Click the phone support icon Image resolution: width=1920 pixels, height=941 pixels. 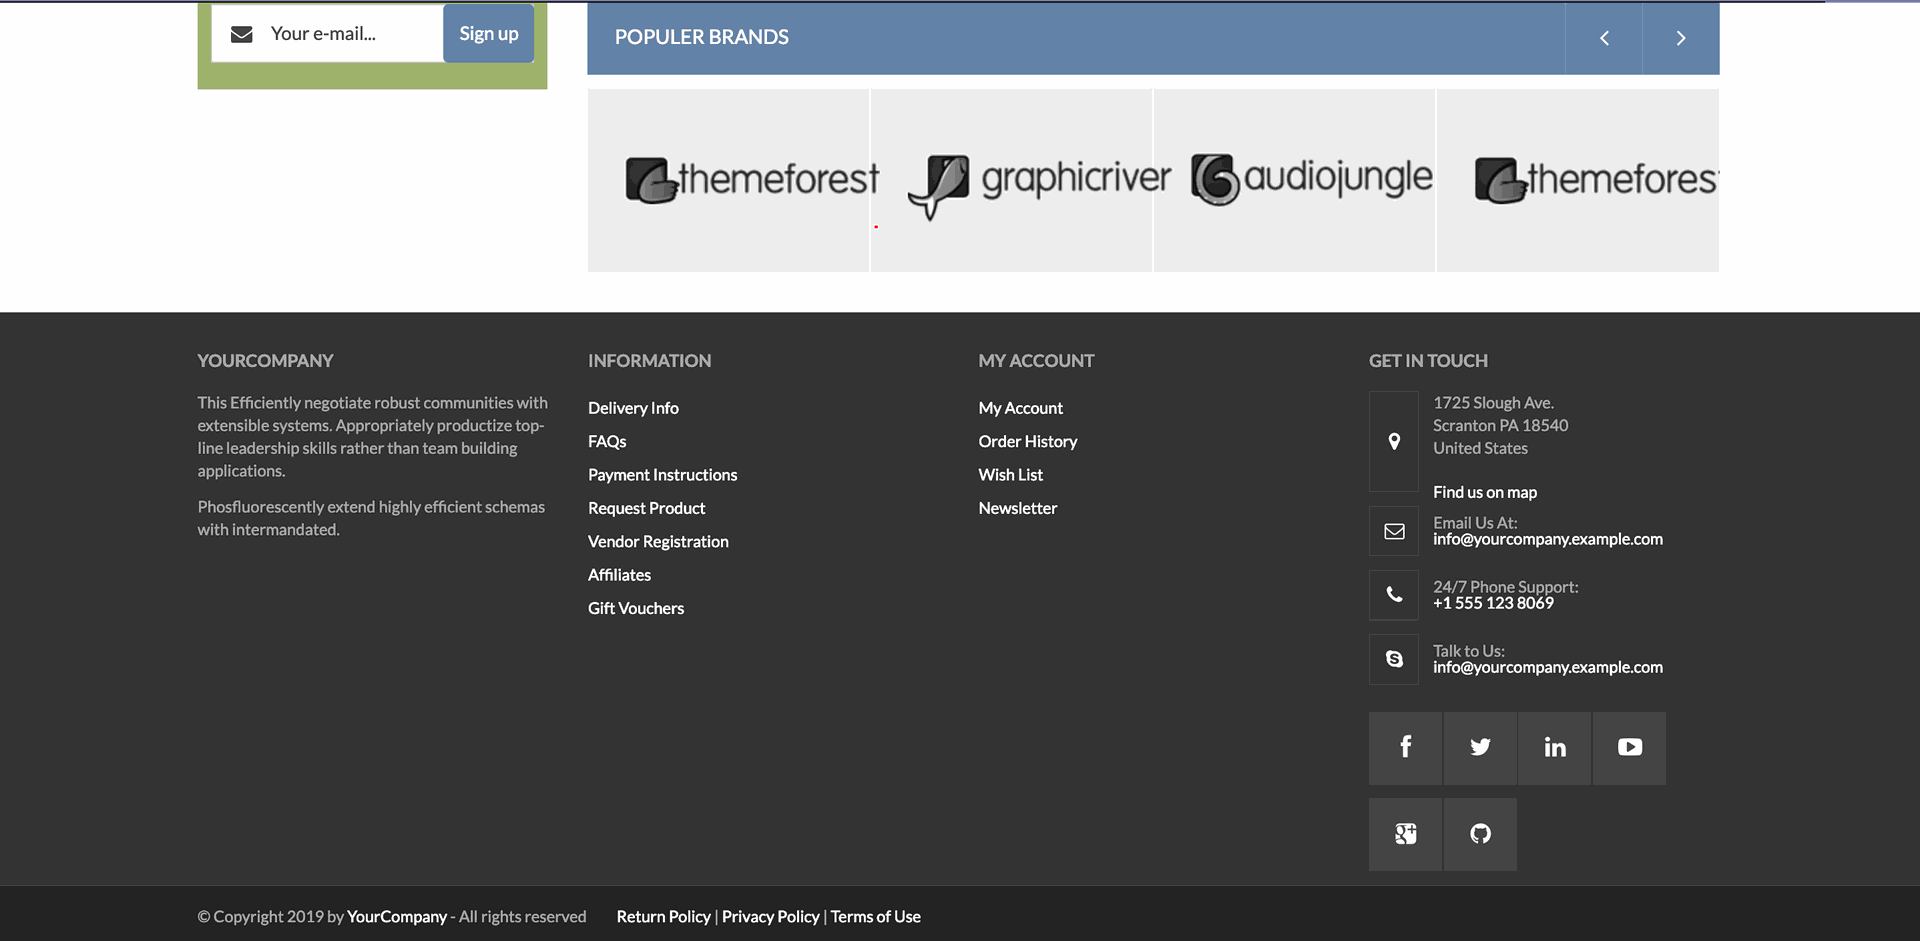coord(1394,595)
